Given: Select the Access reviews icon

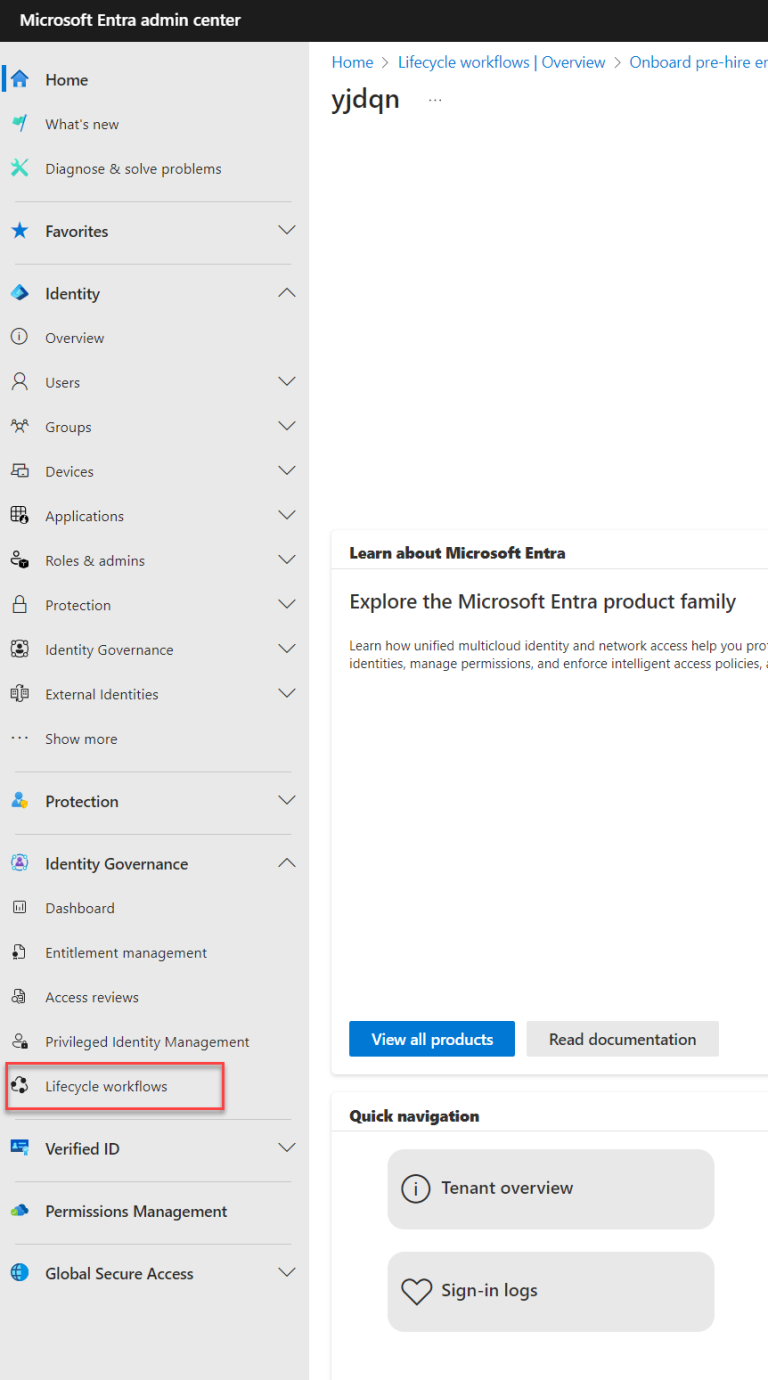Looking at the screenshot, I should pos(19,997).
